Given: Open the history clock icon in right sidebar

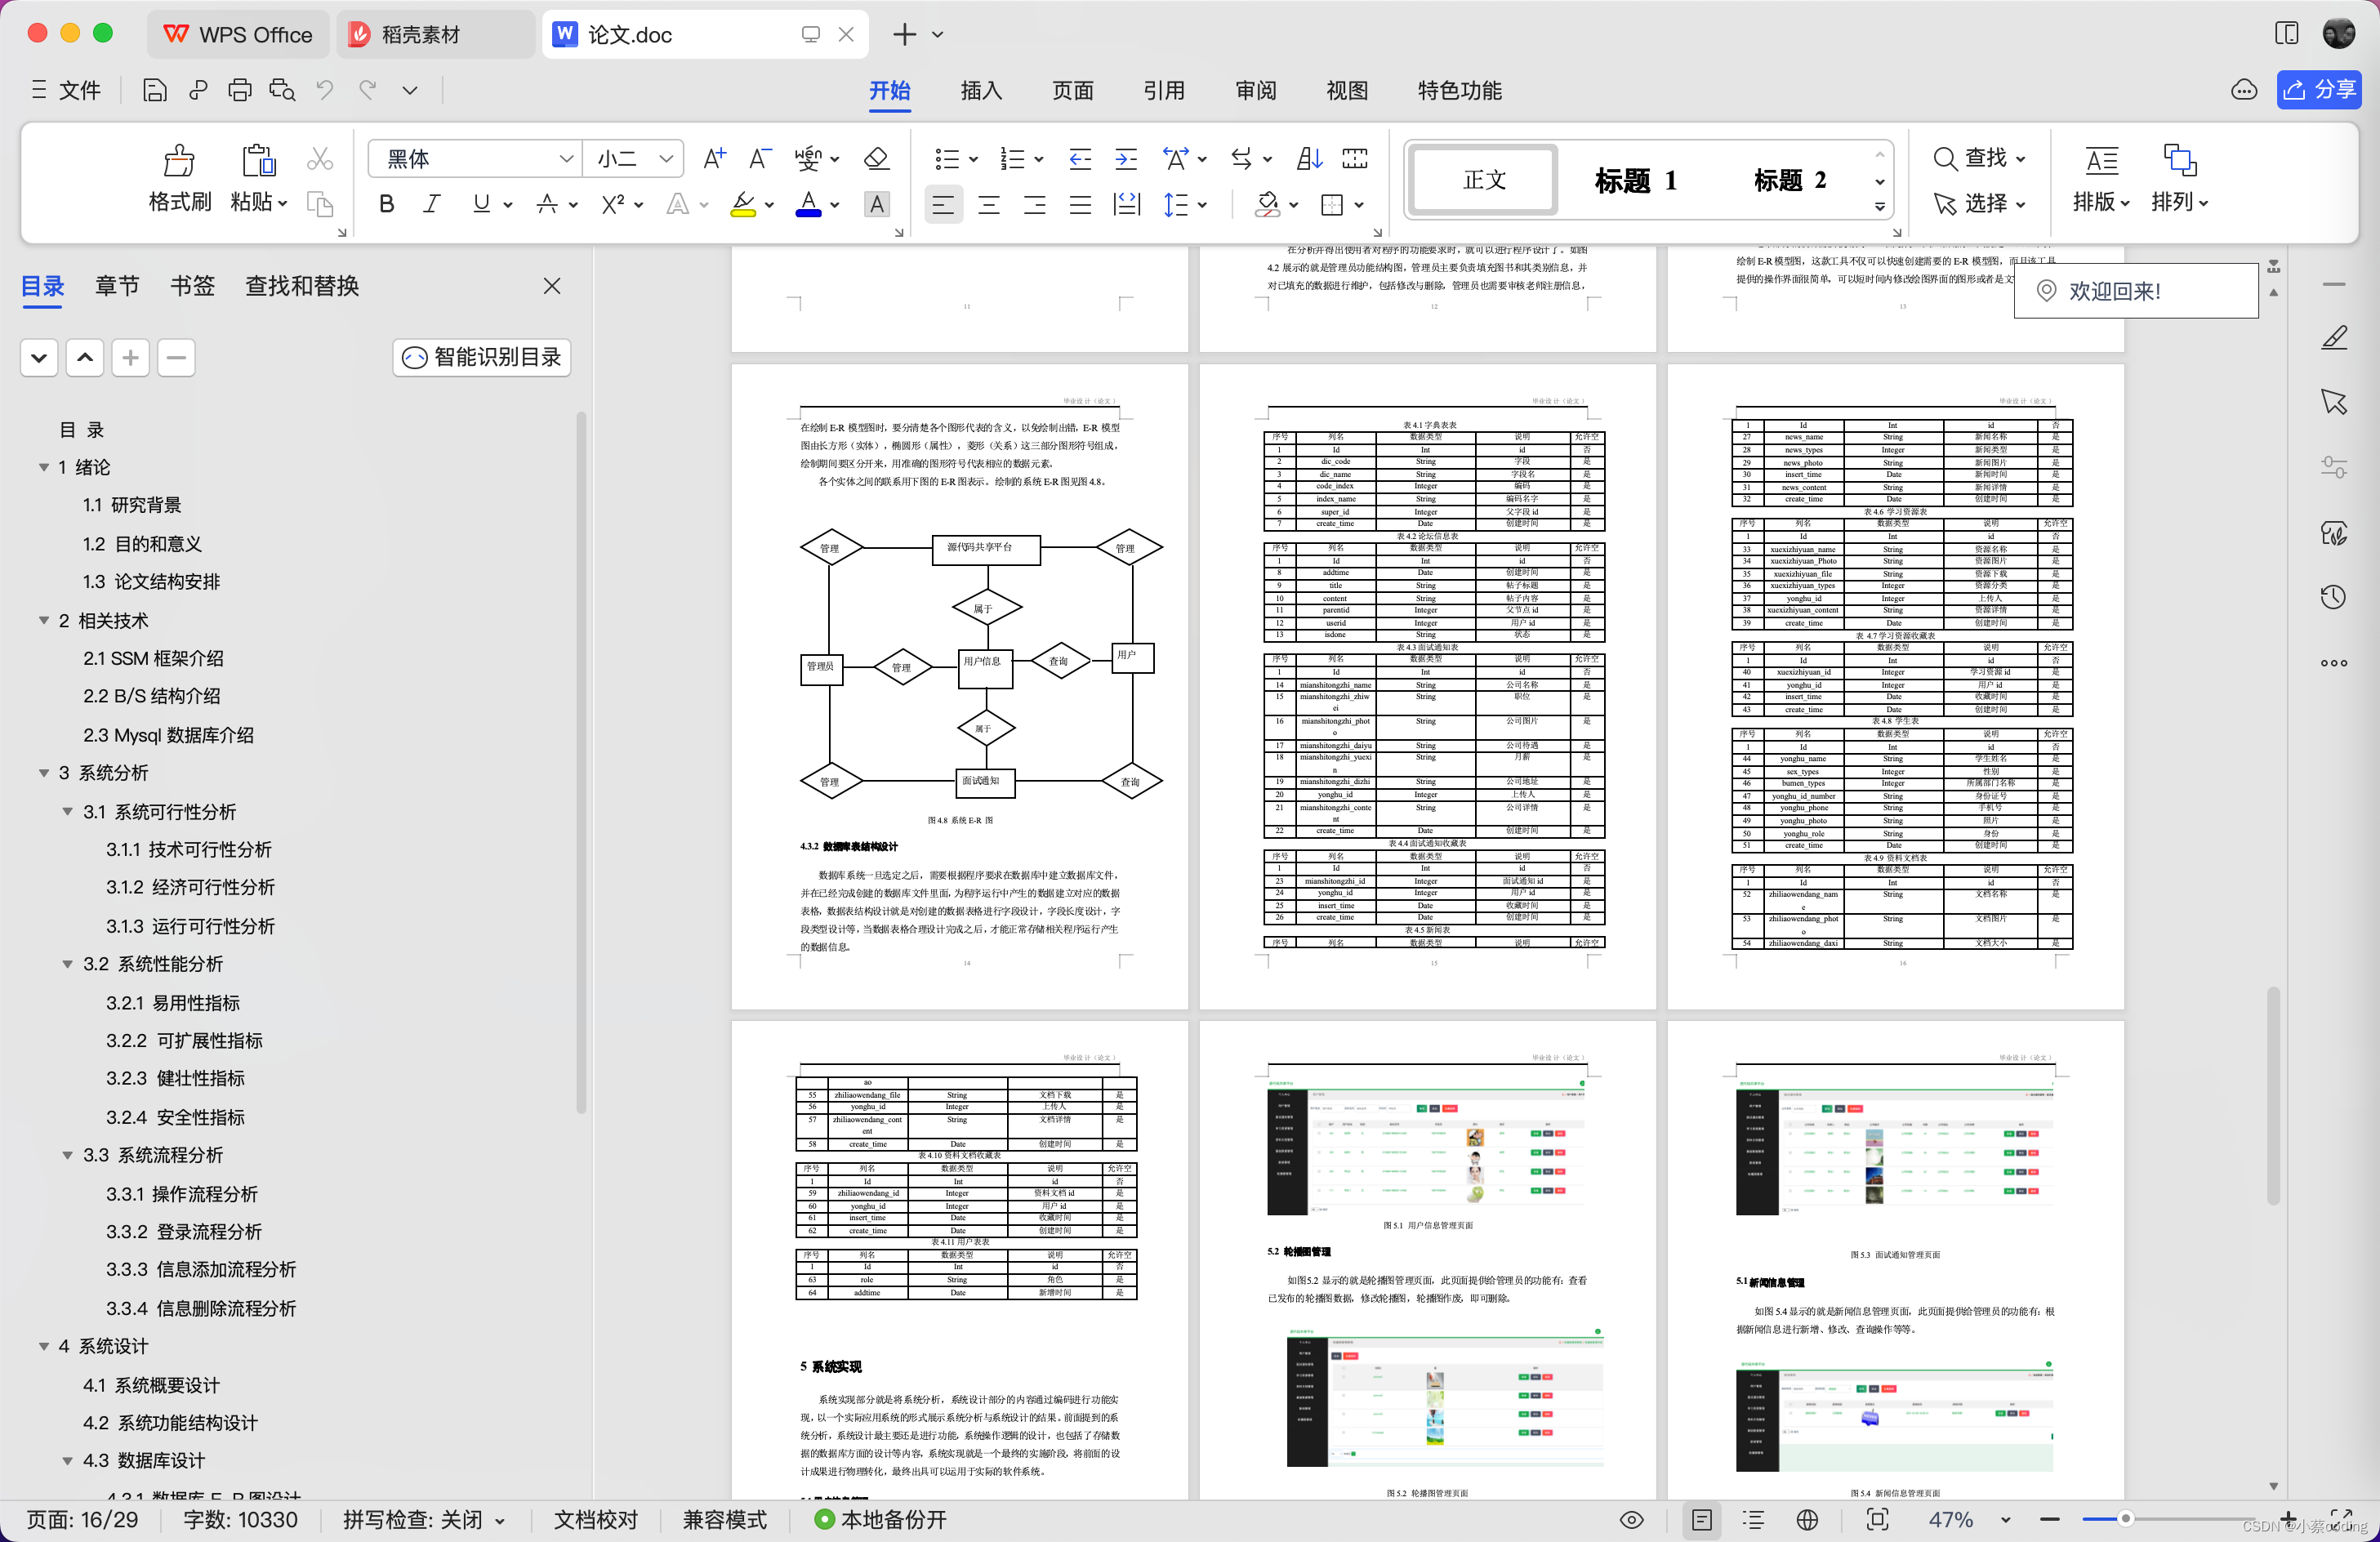Looking at the screenshot, I should pyautogui.click(x=2334, y=597).
